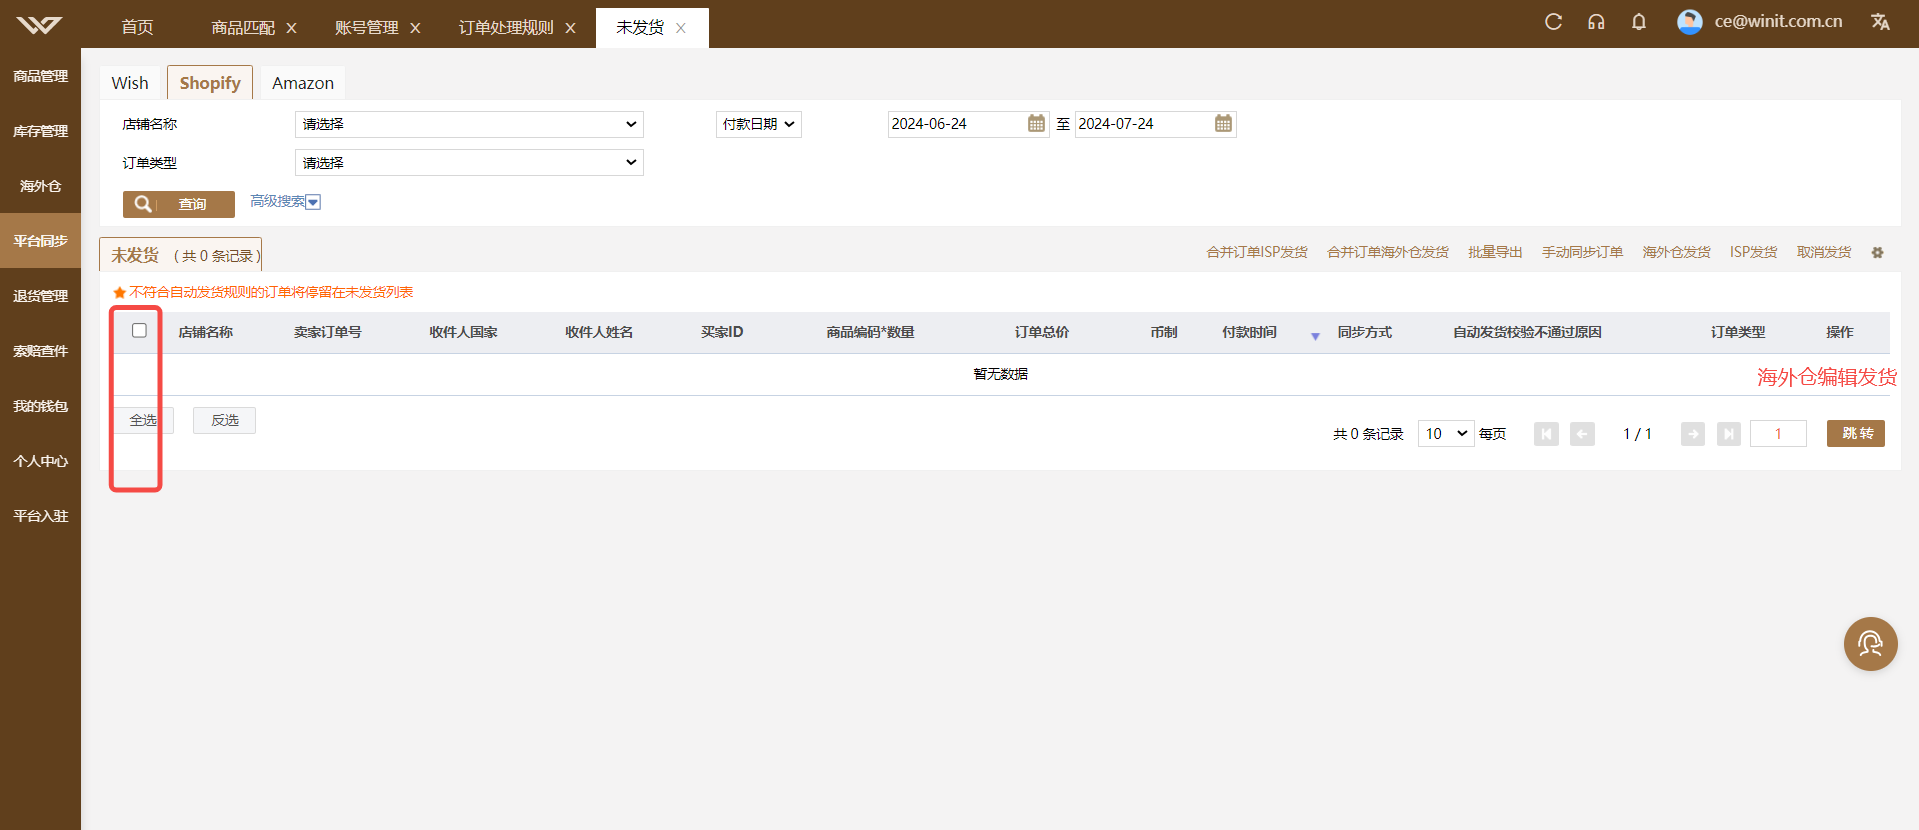The width and height of the screenshot is (1919, 830).
Task: Click 合并订单海外仓发货 link
Action: coord(1388,252)
